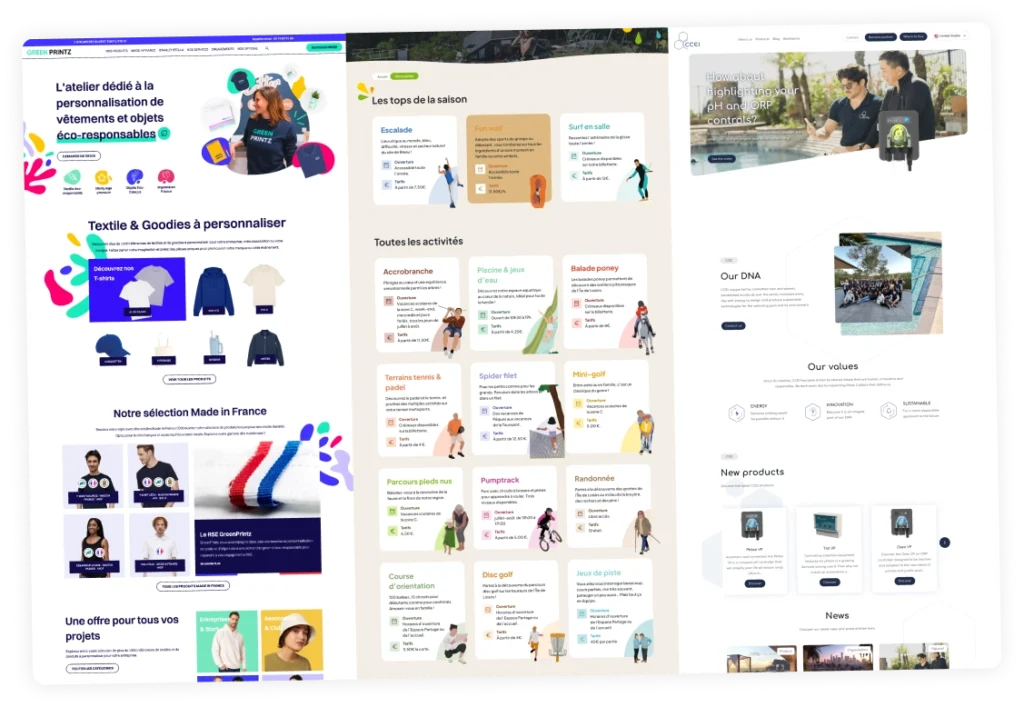Click the Sustainable hexagon icon under Our values
The height and width of the screenshot is (707, 1024).
888,410
